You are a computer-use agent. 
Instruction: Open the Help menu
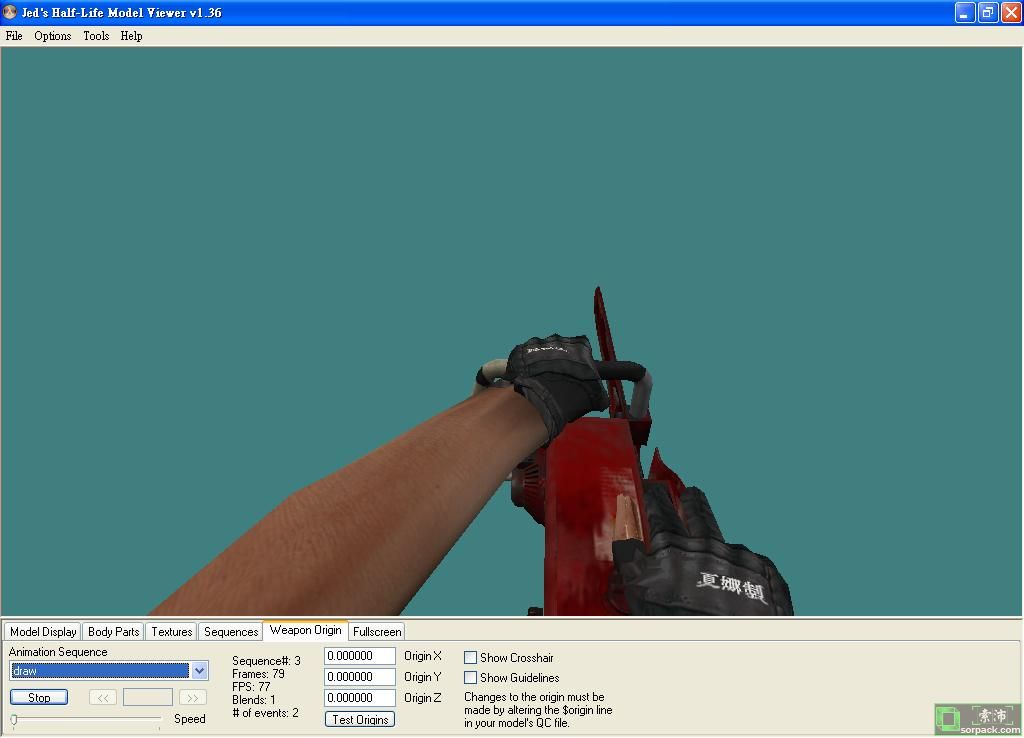pos(131,36)
